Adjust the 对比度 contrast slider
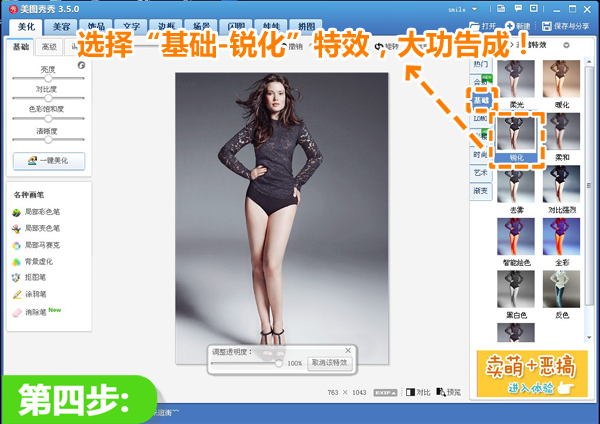Screen dimensions: 600x424 tap(48, 98)
